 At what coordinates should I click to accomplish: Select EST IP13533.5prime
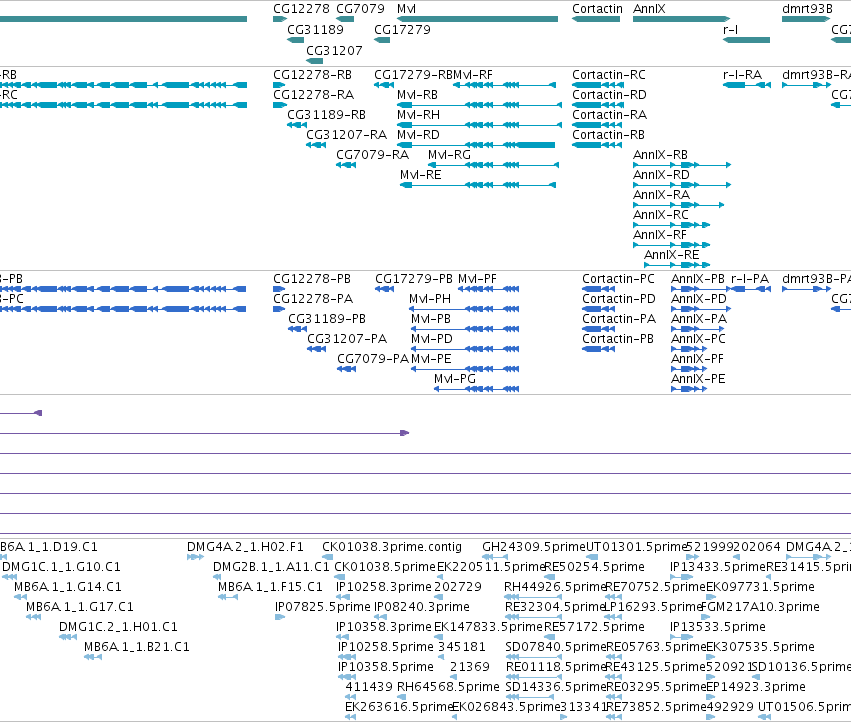[717, 626]
